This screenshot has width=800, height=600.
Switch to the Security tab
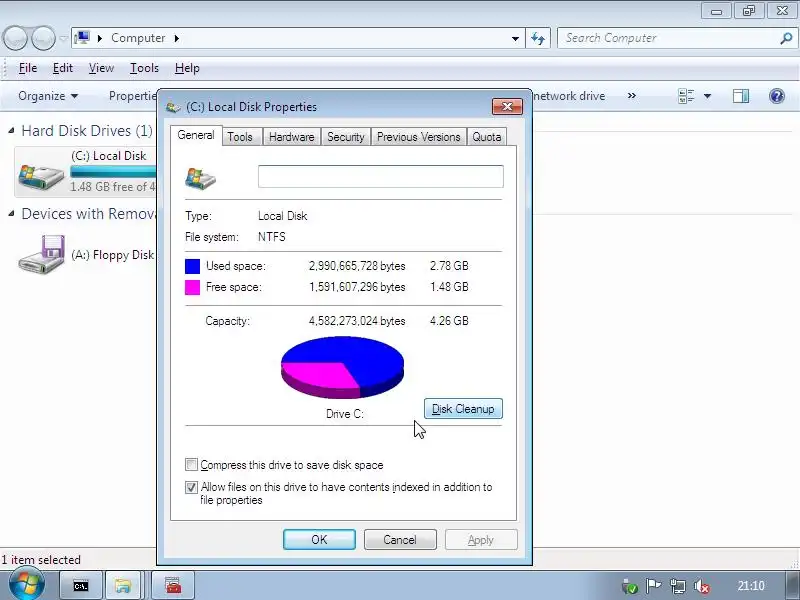345,137
